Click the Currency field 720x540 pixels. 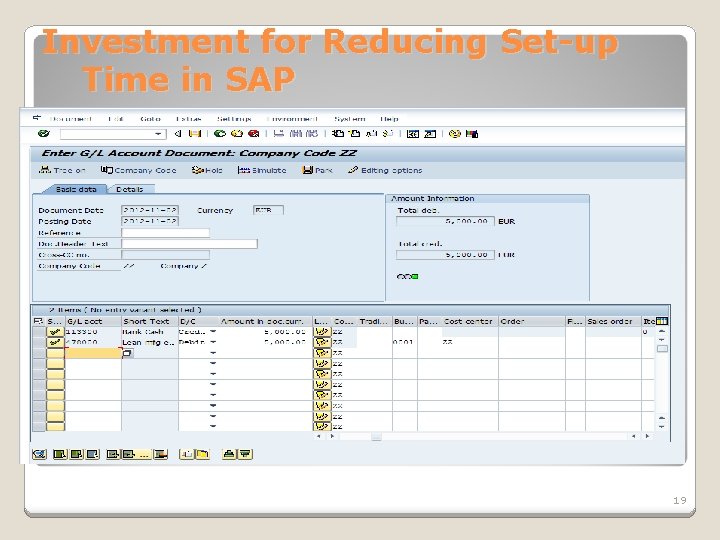(x=269, y=210)
